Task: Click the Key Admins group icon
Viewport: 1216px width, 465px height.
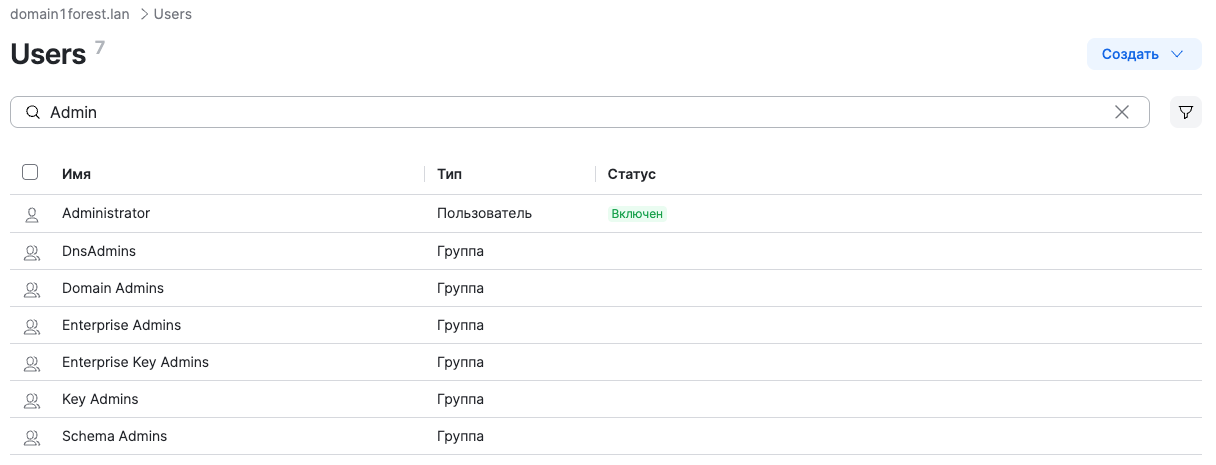Action: [x=31, y=400]
